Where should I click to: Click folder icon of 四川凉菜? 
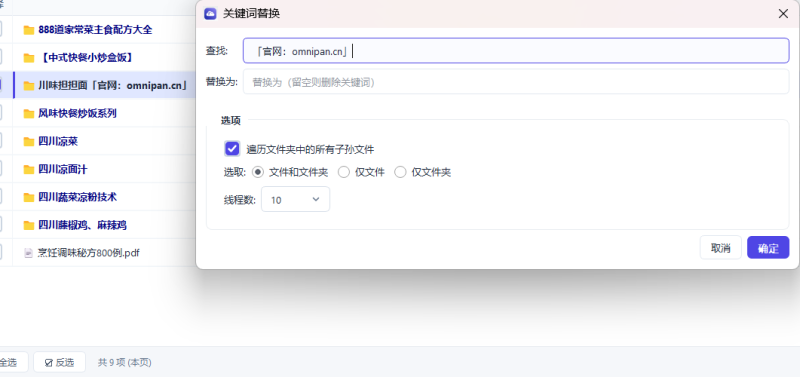tap(29, 141)
